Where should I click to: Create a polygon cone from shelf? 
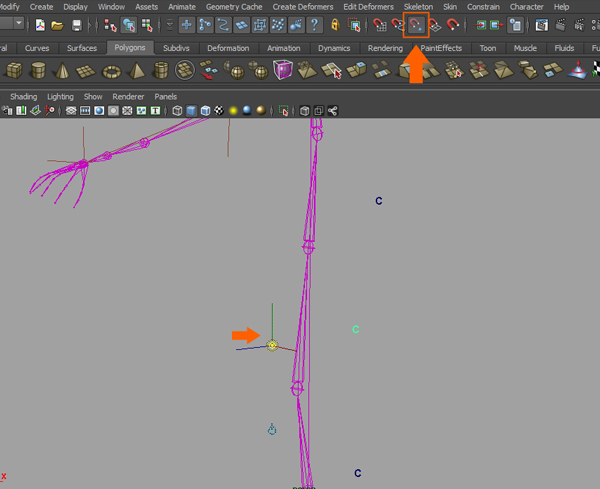[x=62, y=70]
